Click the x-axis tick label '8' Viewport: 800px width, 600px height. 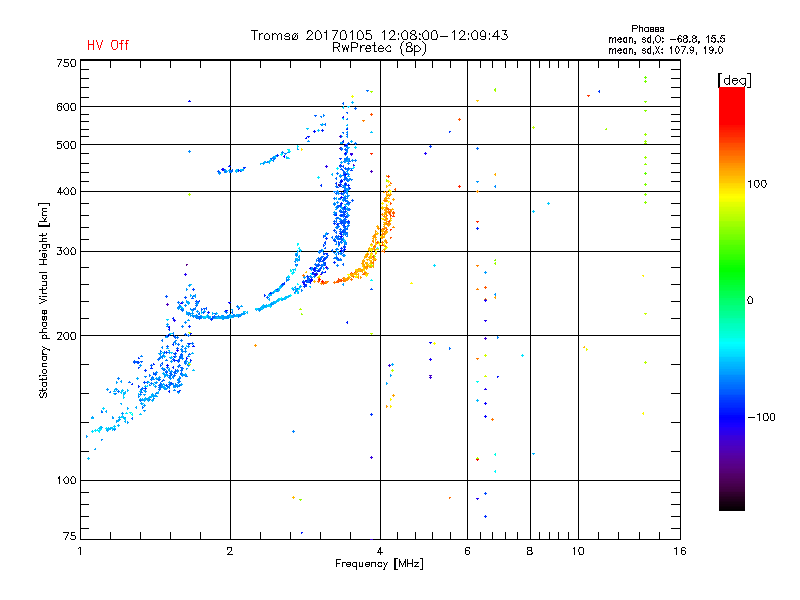(x=530, y=551)
